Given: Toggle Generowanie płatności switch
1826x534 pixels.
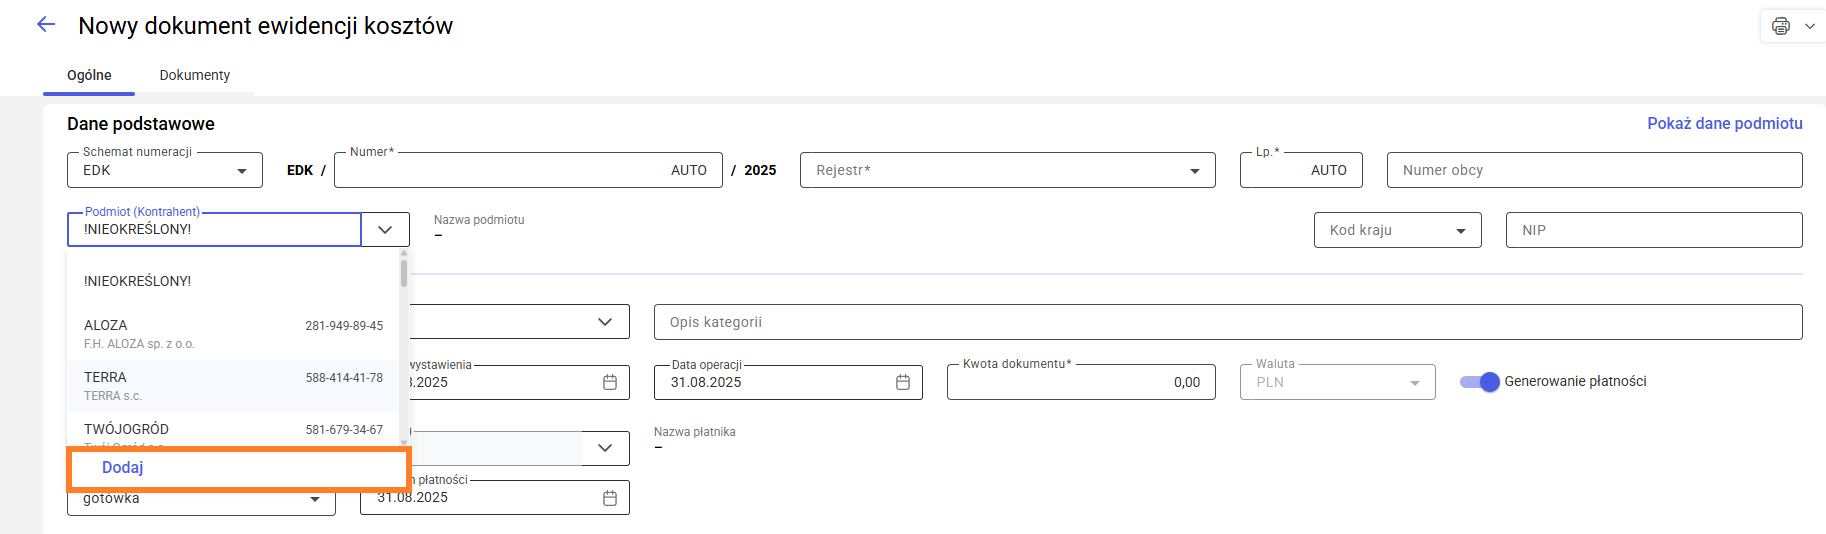Looking at the screenshot, I should pyautogui.click(x=1479, y=381).
